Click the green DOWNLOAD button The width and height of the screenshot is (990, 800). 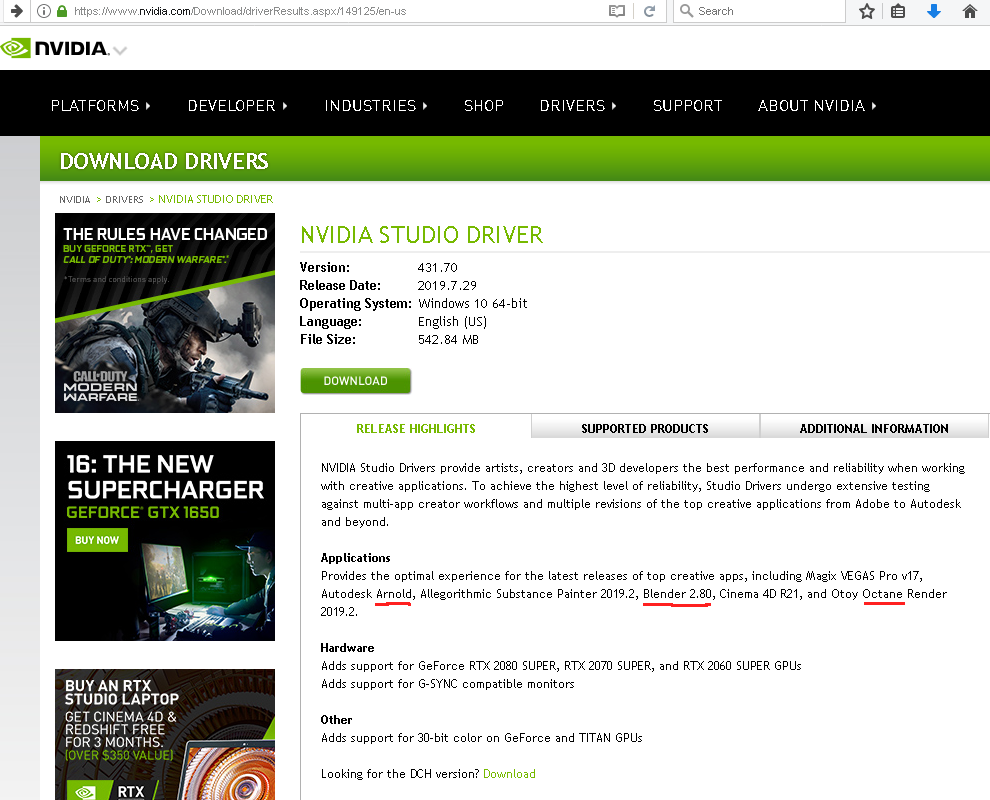355,381
